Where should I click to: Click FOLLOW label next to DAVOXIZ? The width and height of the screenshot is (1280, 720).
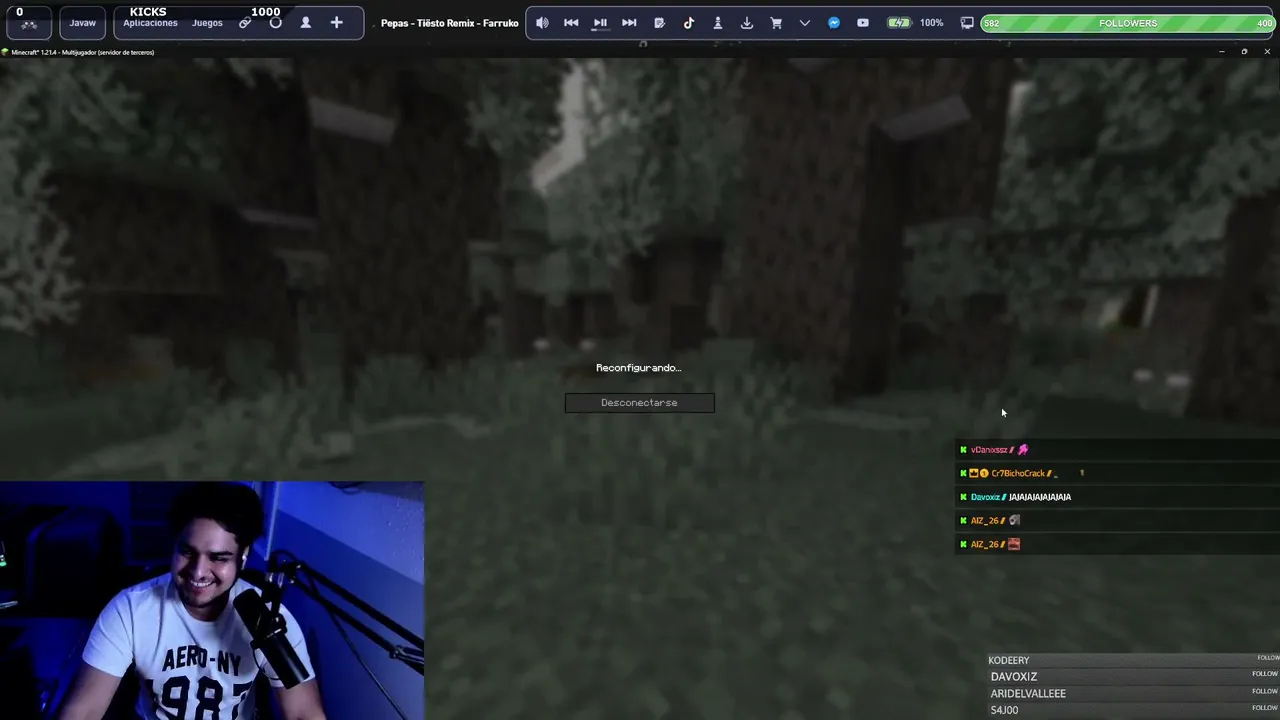[x=1265, y=674]
